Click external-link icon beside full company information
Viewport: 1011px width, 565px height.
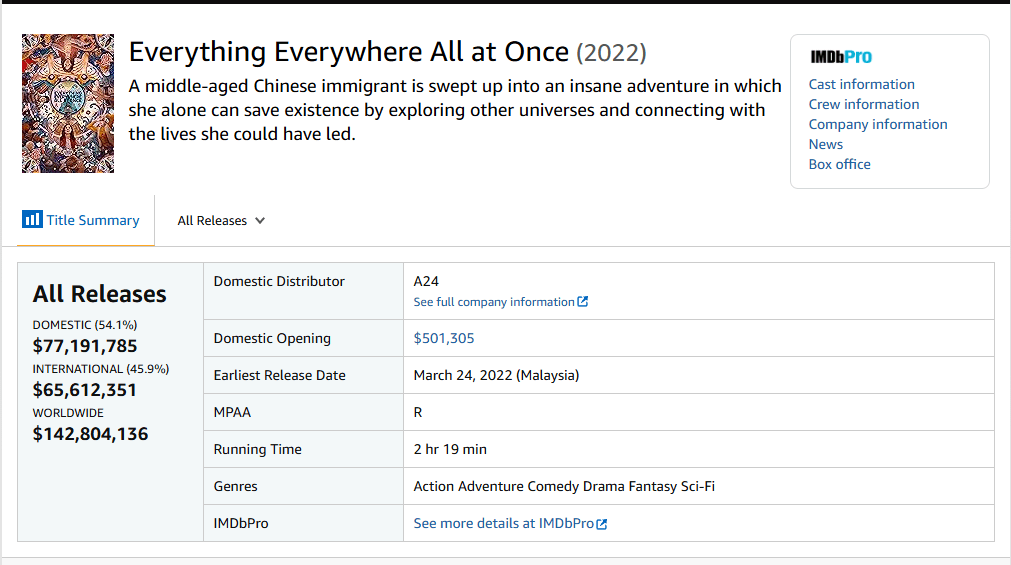583,302
